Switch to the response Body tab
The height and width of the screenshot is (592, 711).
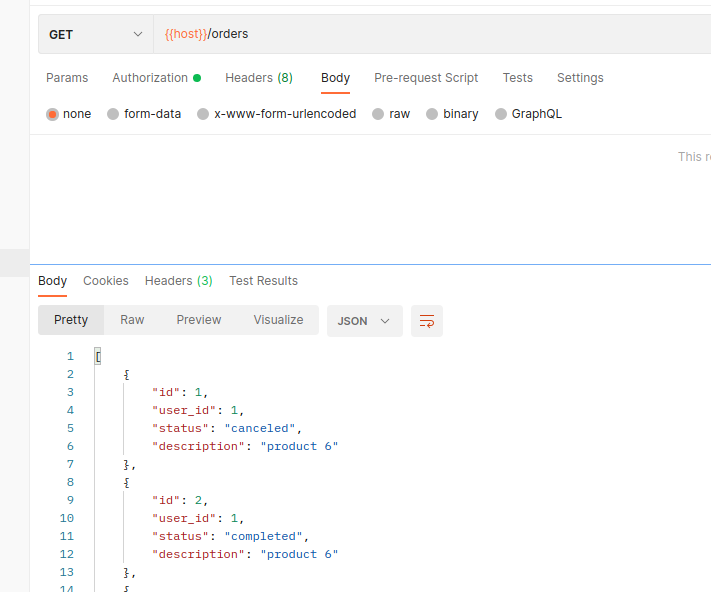click(53, 281)
